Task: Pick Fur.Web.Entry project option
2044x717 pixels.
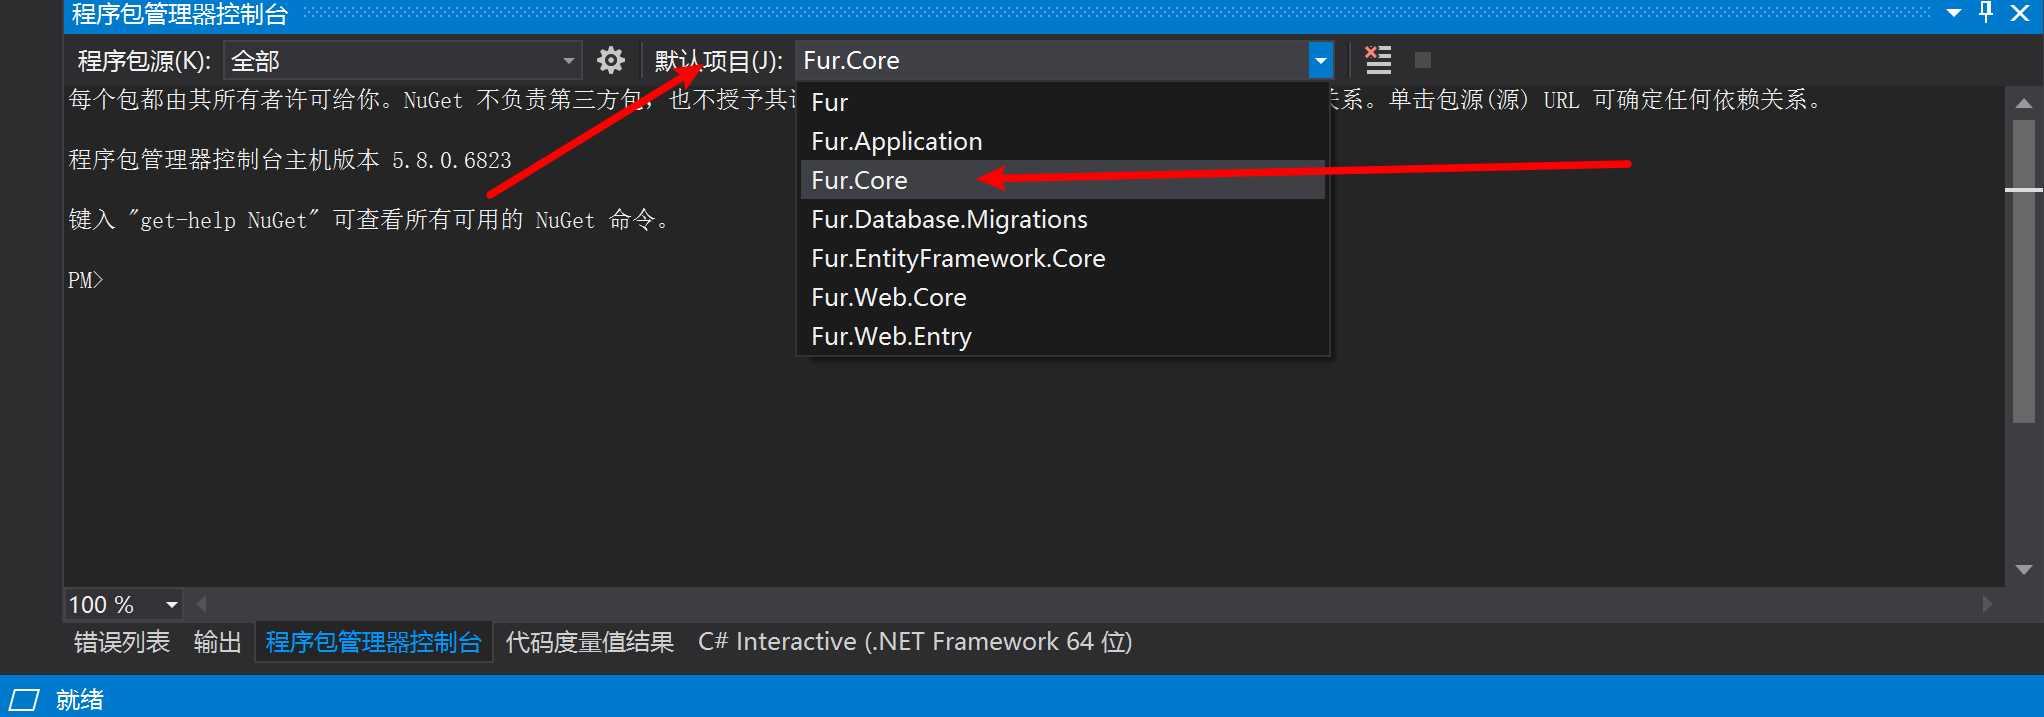Action: pos(890,336)
